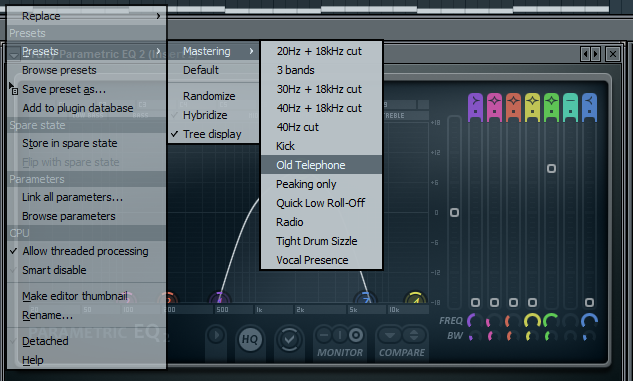This screenshot has height=381, width=633.
Task: Click the green band 5 gain slider handle
Action: click(551, 168)
